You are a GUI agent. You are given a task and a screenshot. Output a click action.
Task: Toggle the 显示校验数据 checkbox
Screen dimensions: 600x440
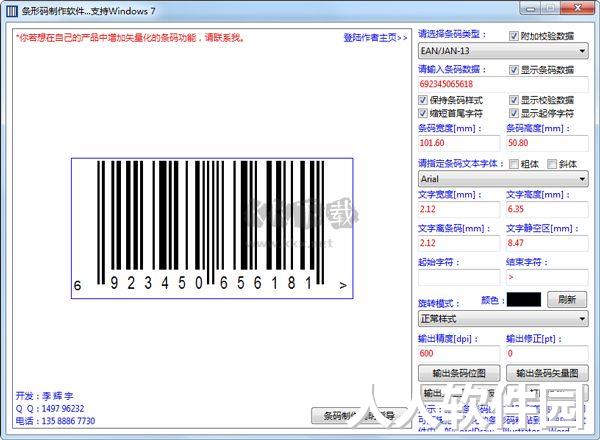pyautogui.click(x=514, y=100)
